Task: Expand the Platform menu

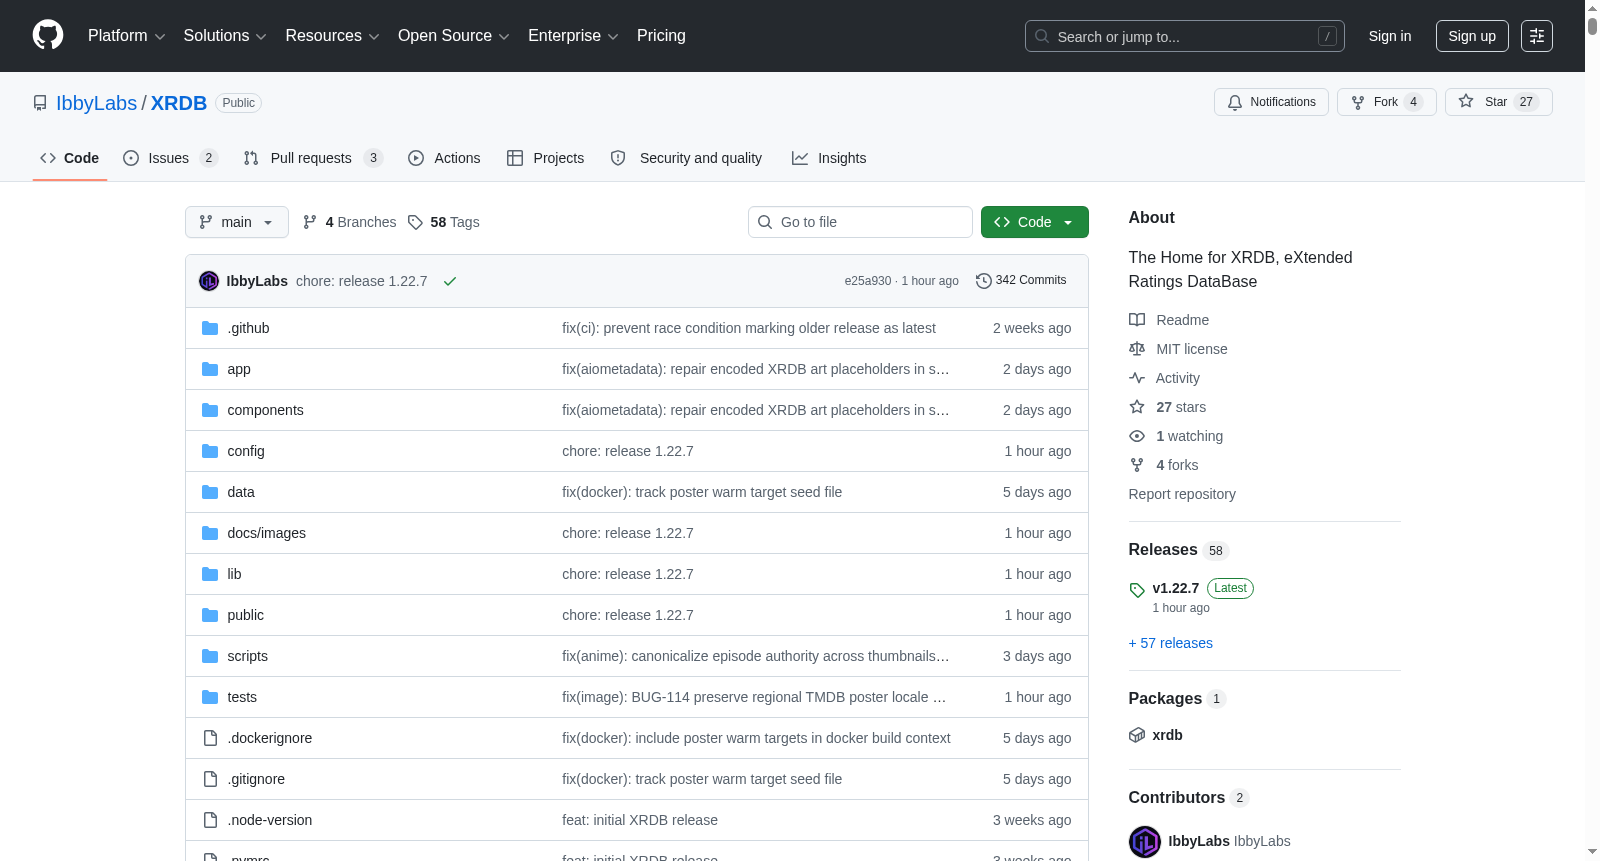Action: (x=127, y=36)
